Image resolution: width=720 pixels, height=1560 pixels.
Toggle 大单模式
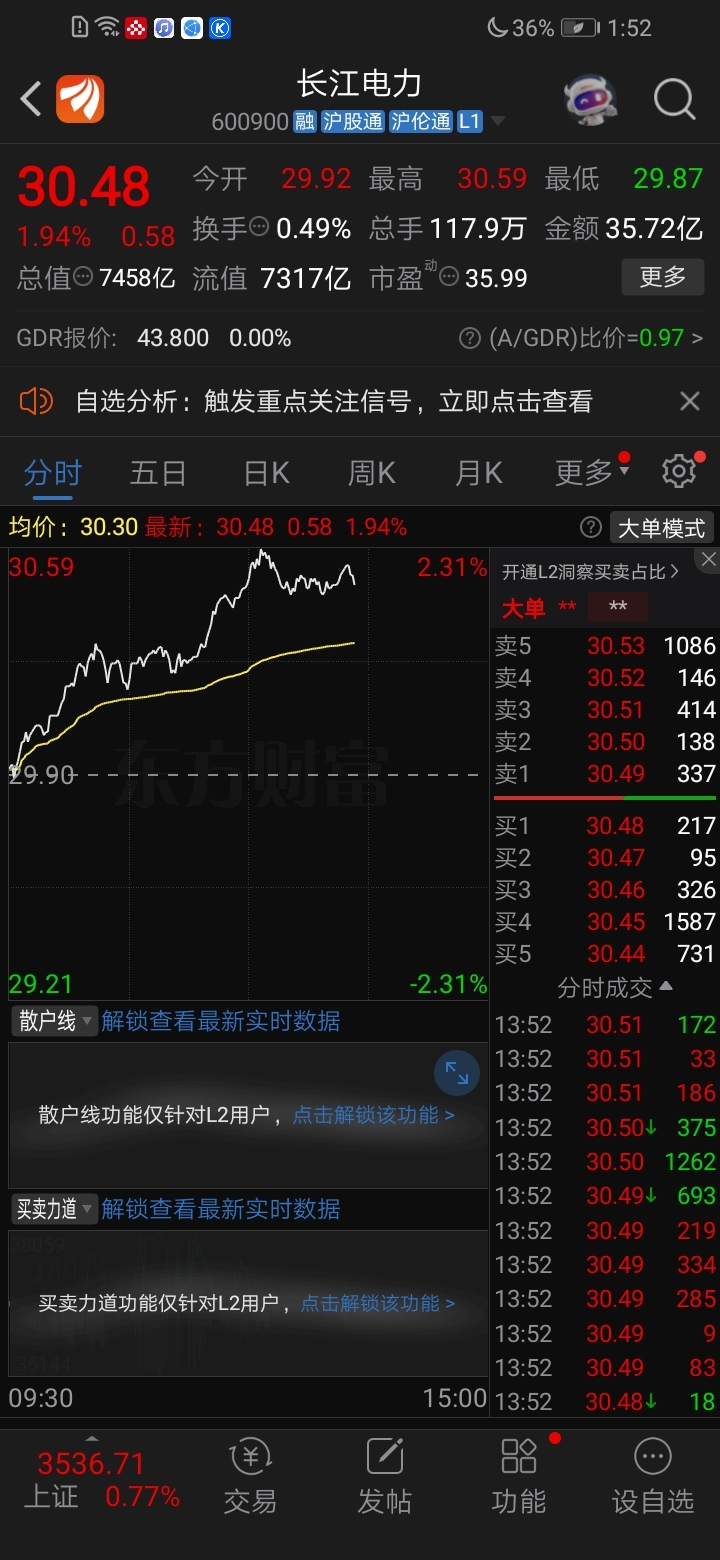click(x=661, y=527)
